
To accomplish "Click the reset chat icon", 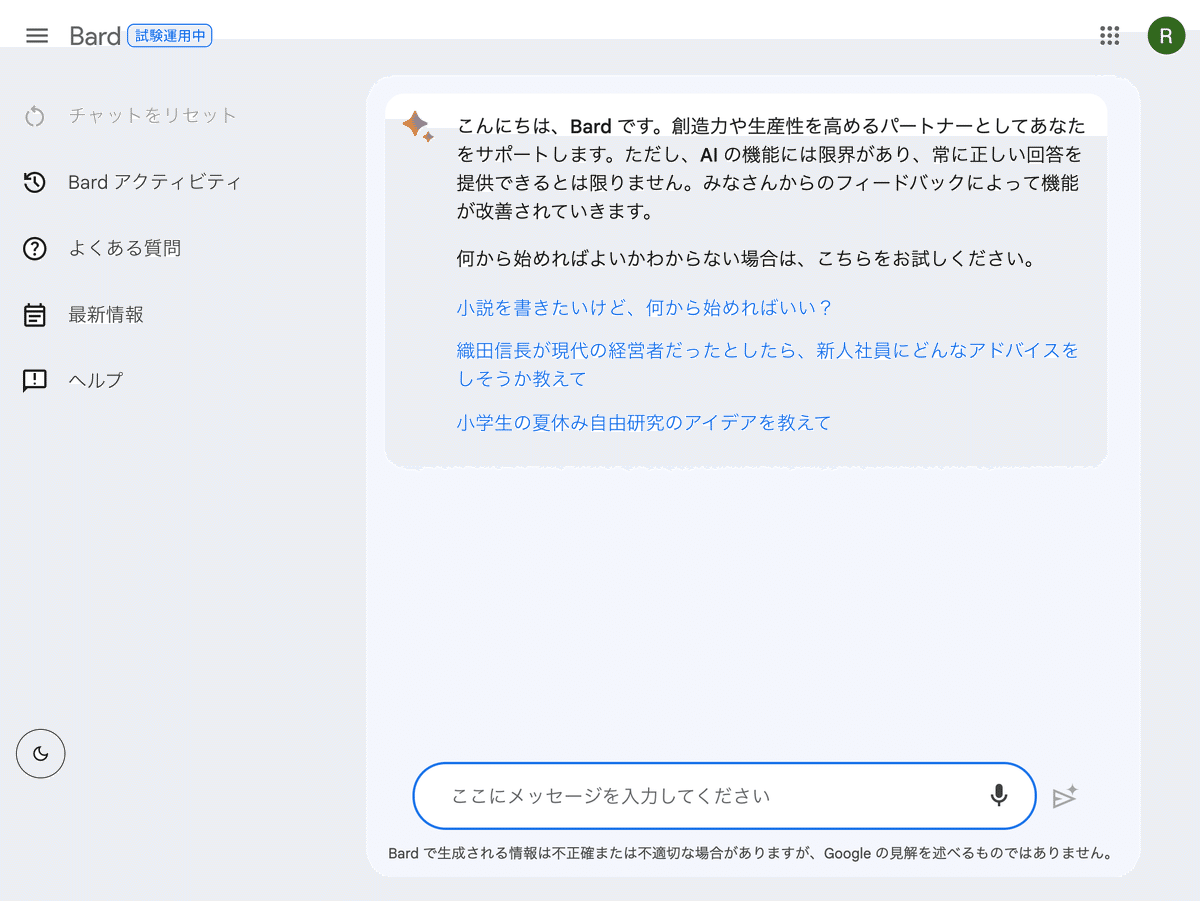I will tap(35, 116).
